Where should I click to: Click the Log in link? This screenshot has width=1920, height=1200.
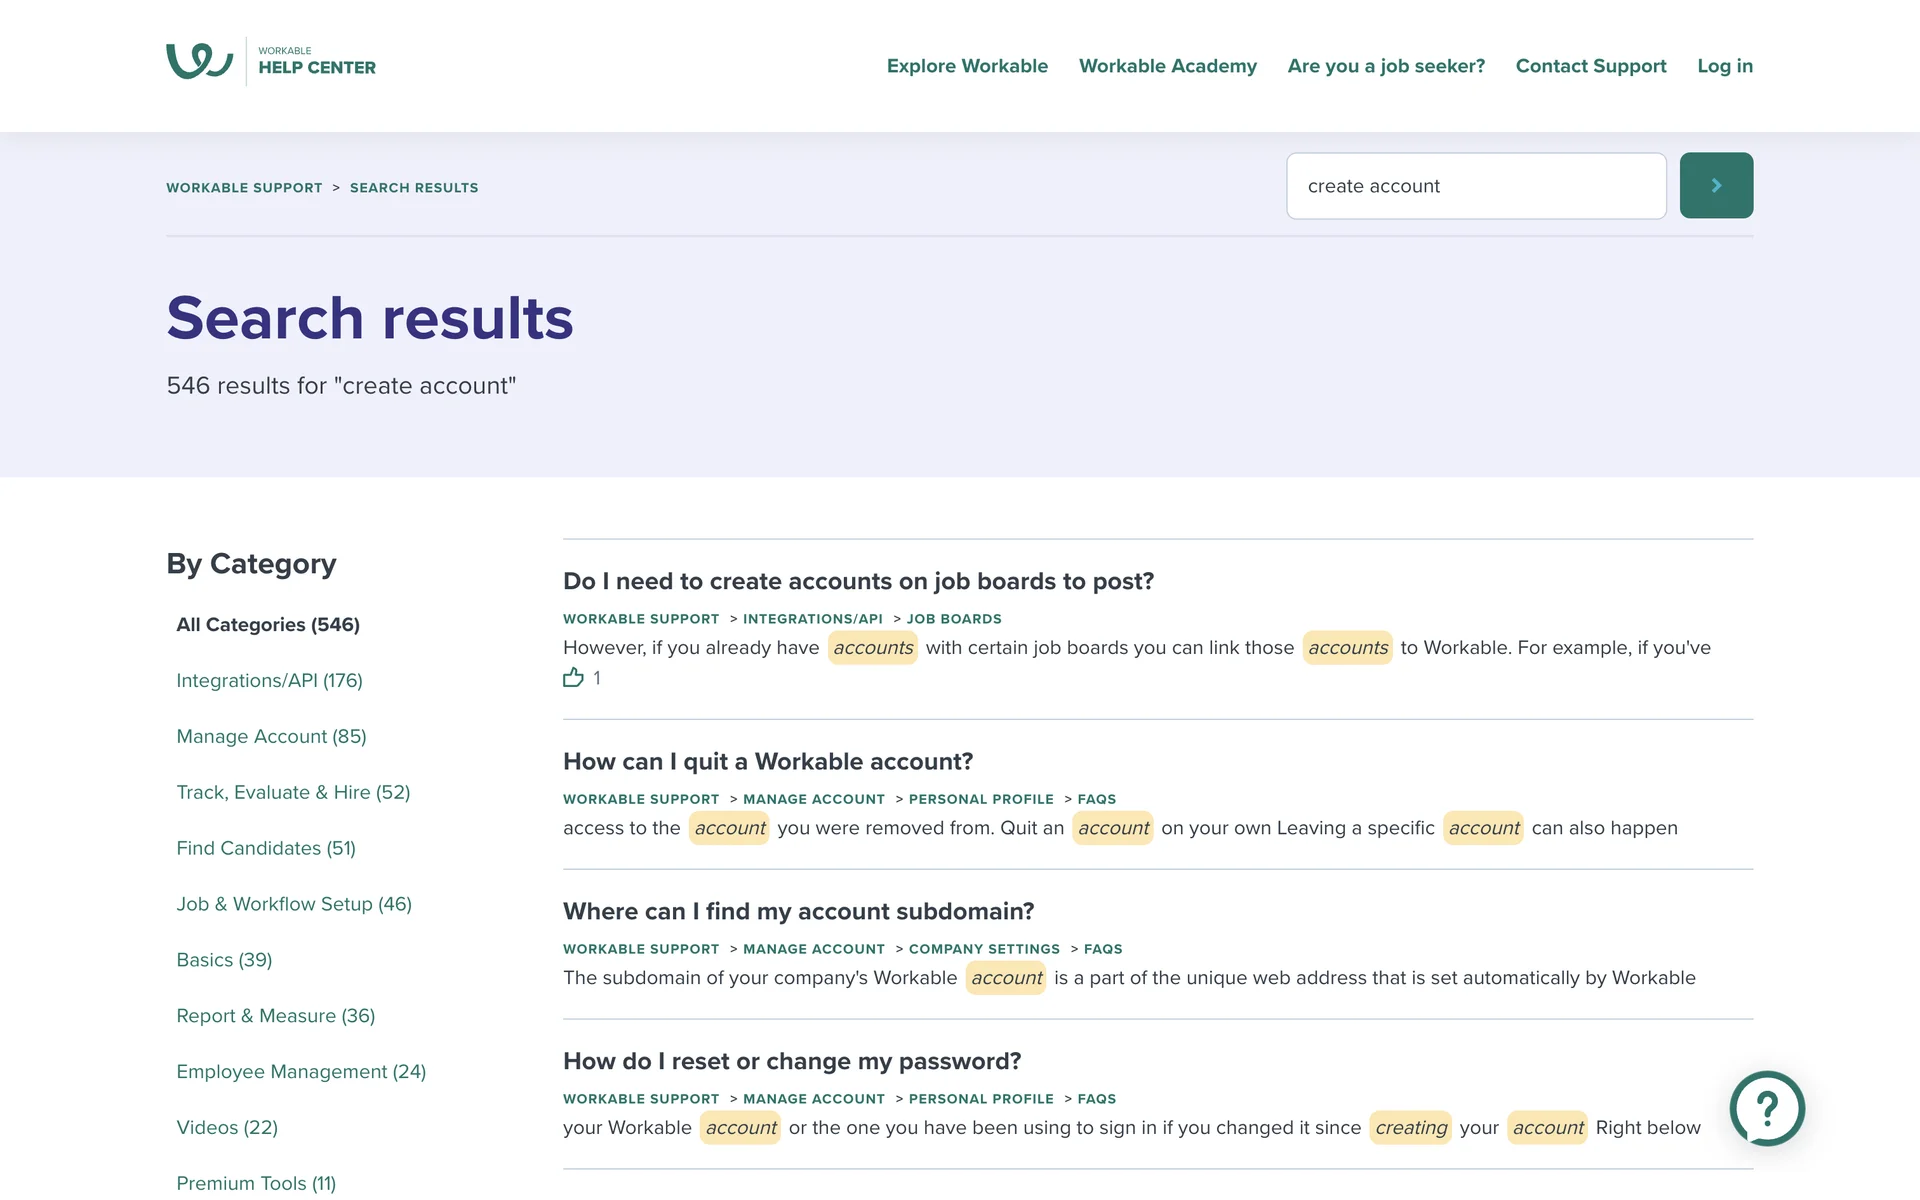pyautogui.click(x=1724, y=66)
